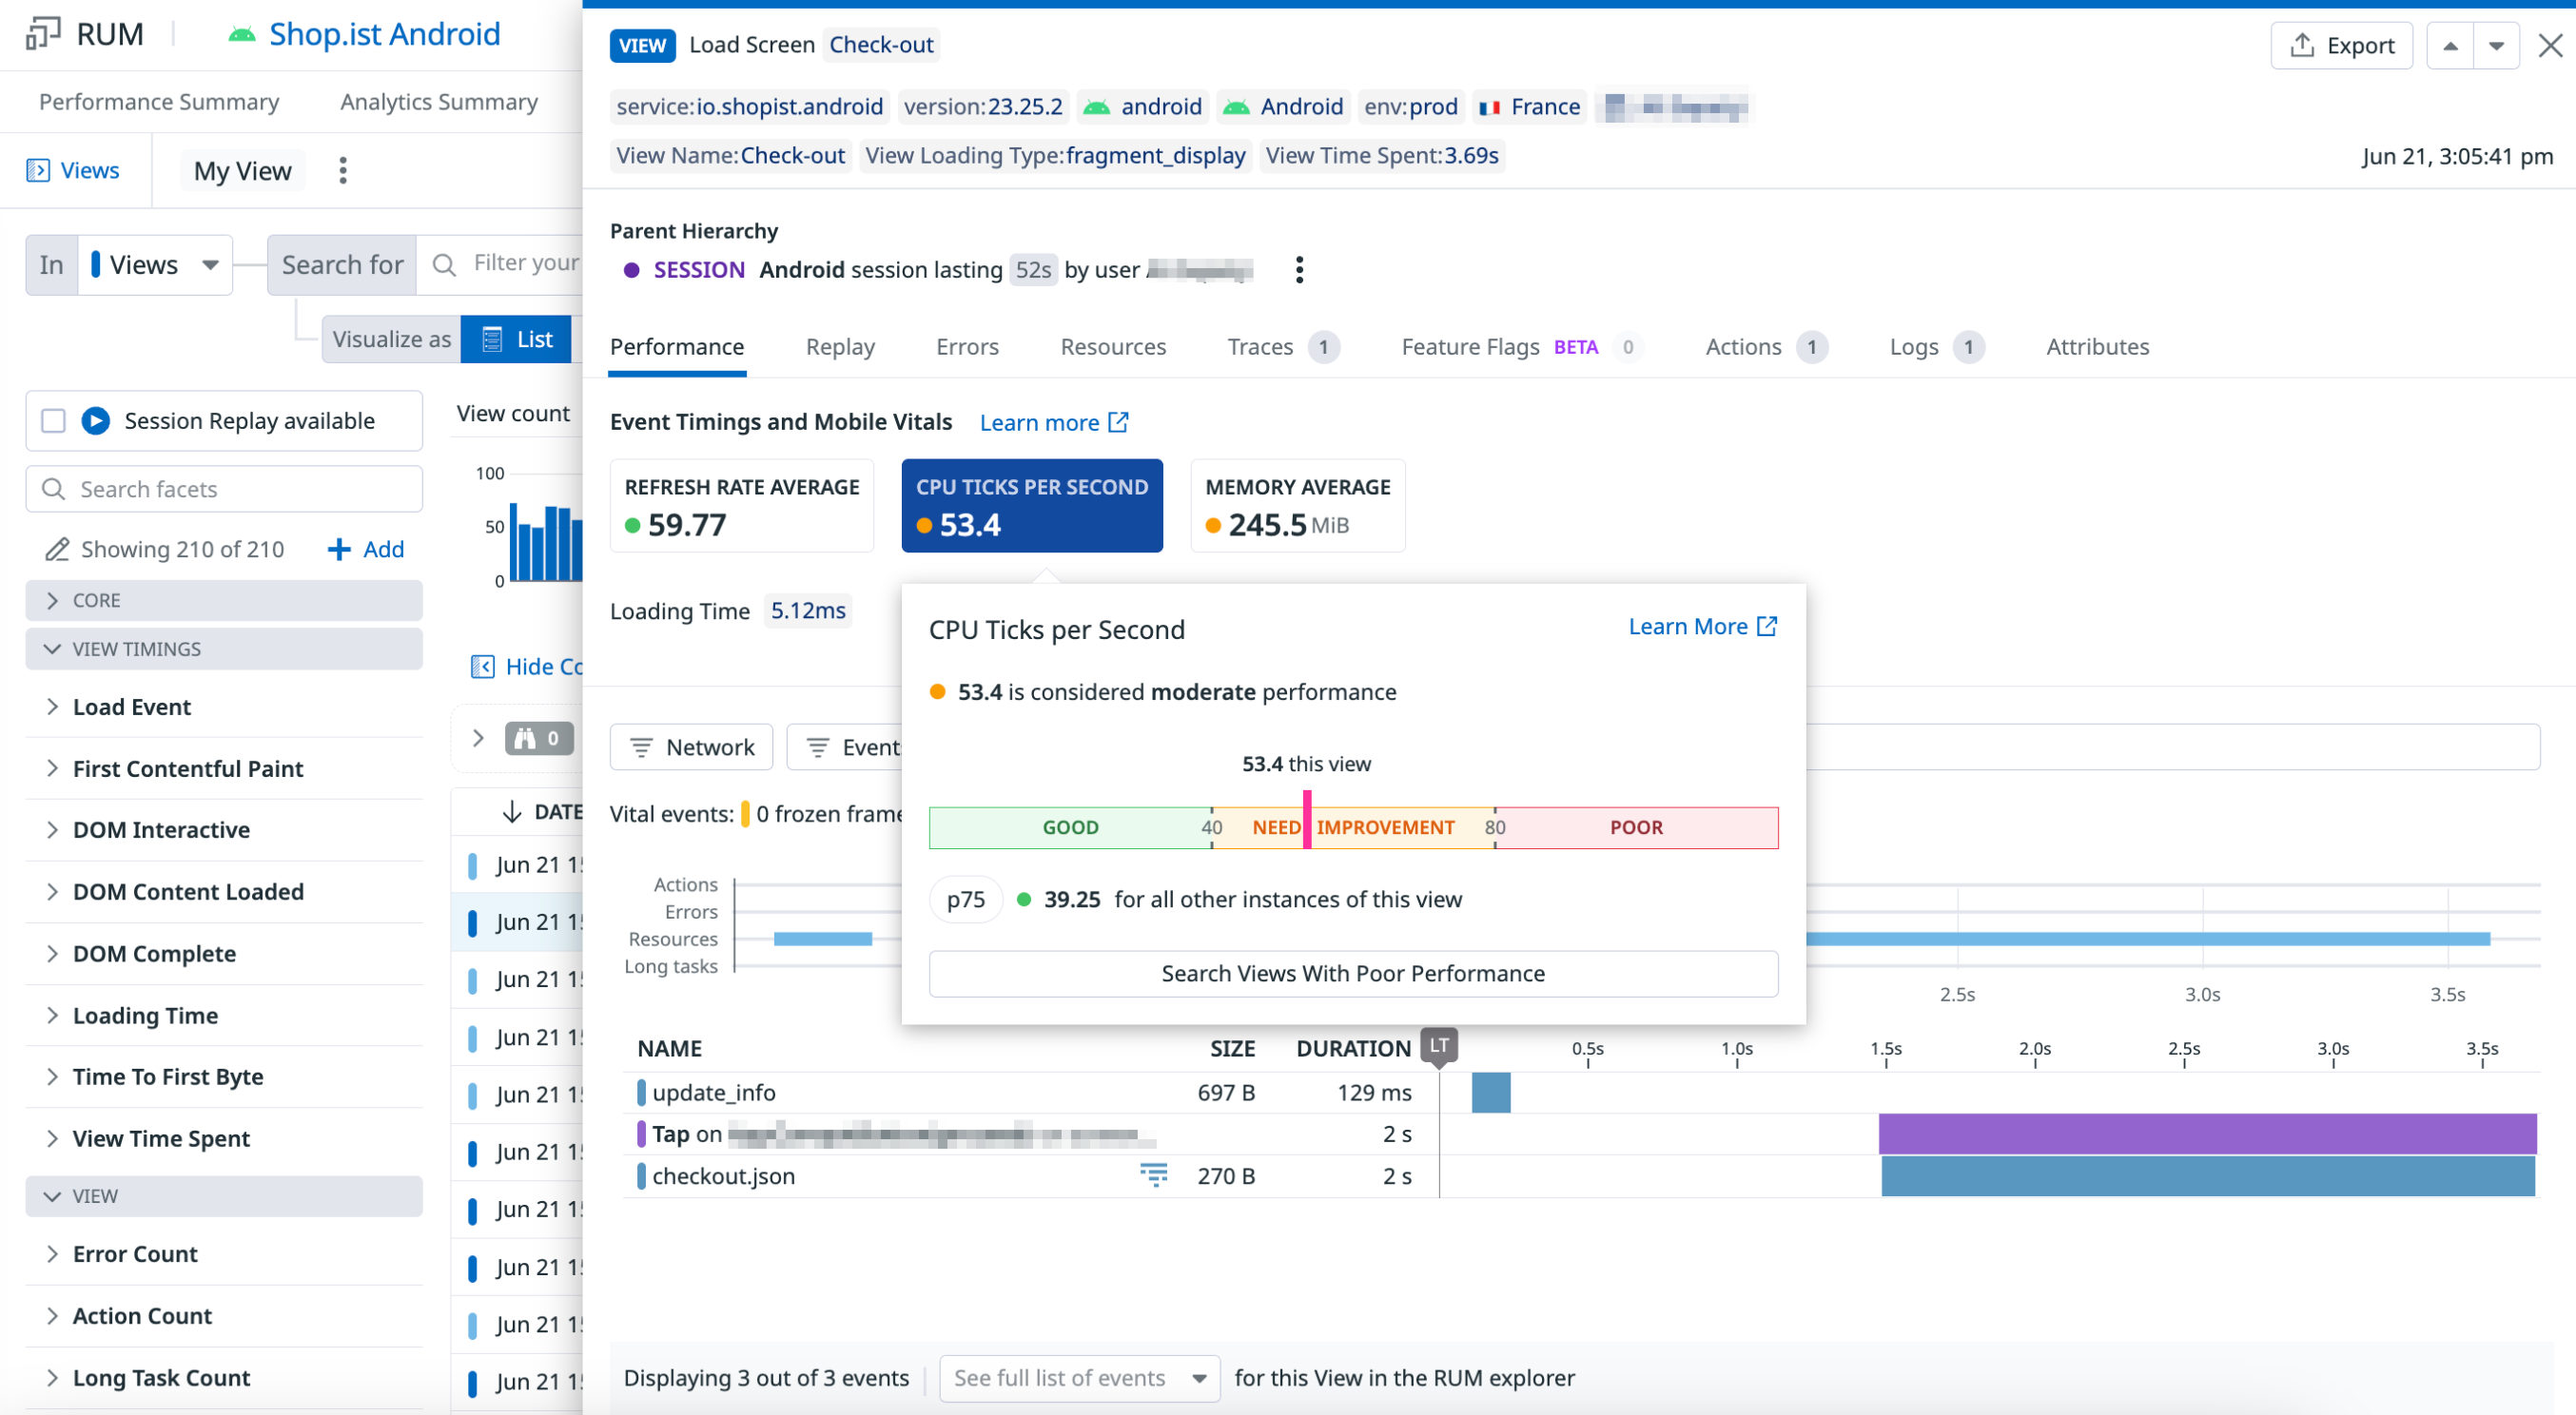Go to previous view with up arrow
2576x1415 pixels.
pyautogui.click(x=2450, y=45)
